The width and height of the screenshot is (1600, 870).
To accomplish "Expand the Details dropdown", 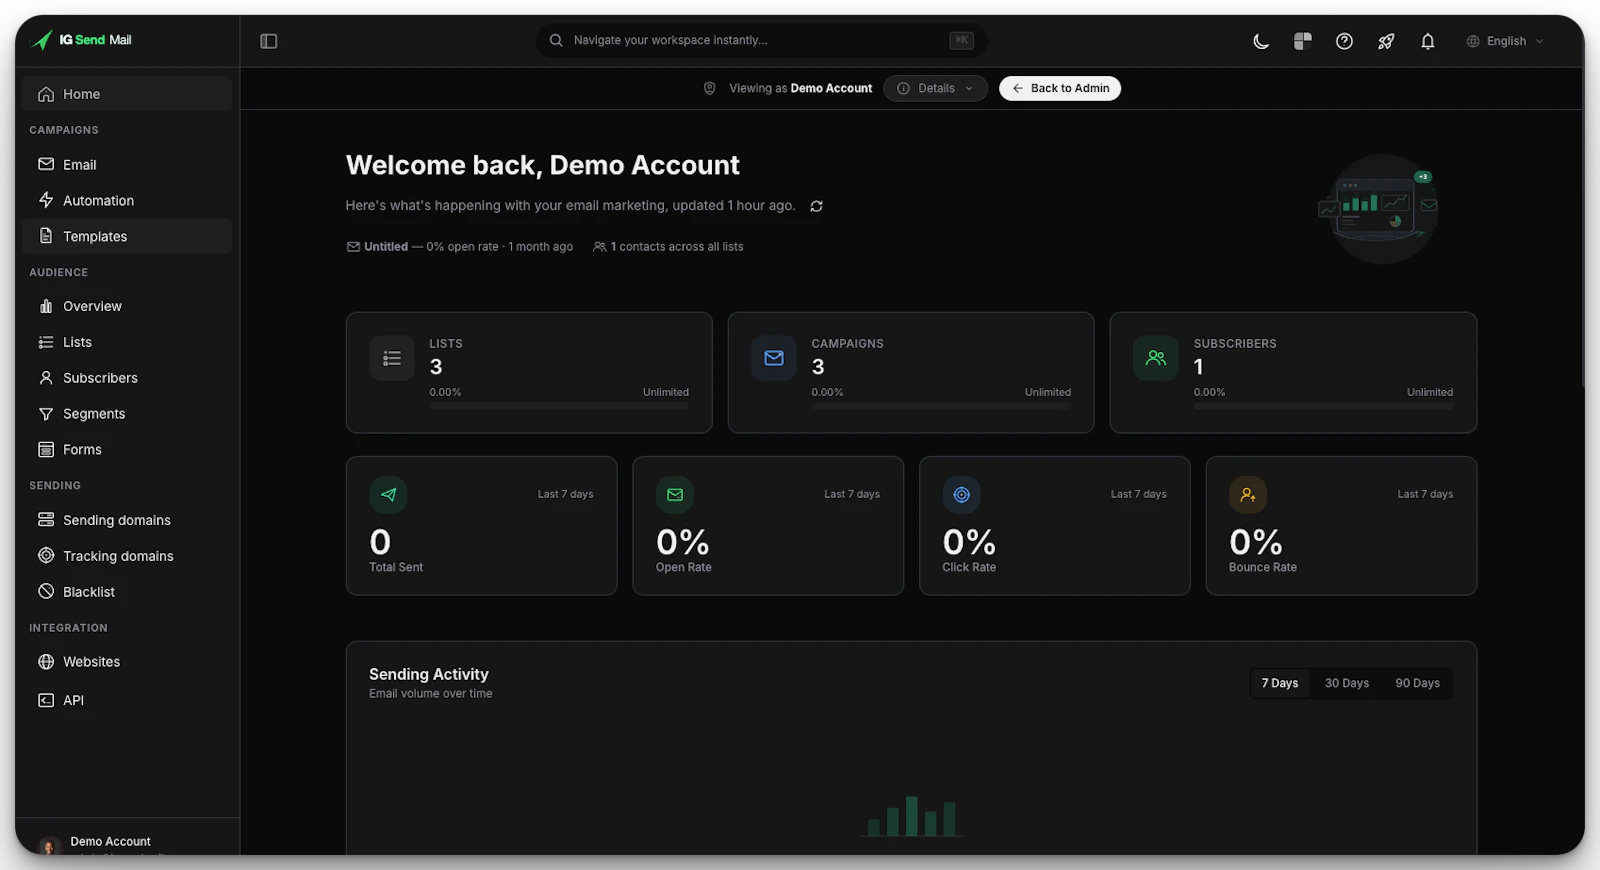I will 935,88.
